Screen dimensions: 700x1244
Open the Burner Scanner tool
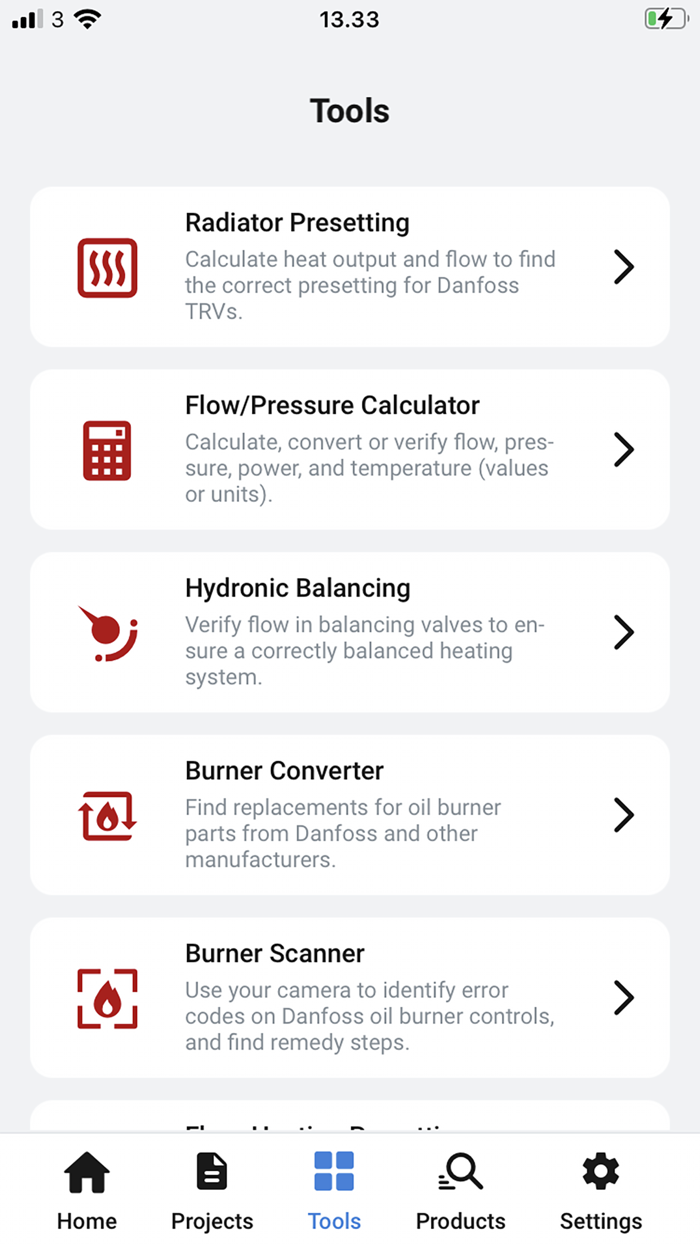(x=350, y=997)
